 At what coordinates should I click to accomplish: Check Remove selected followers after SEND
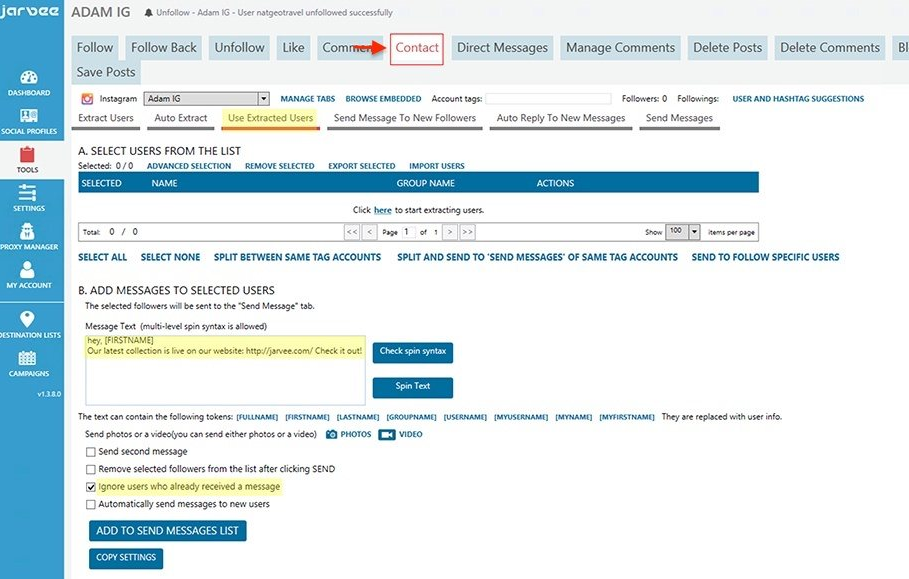coord(90,469)
